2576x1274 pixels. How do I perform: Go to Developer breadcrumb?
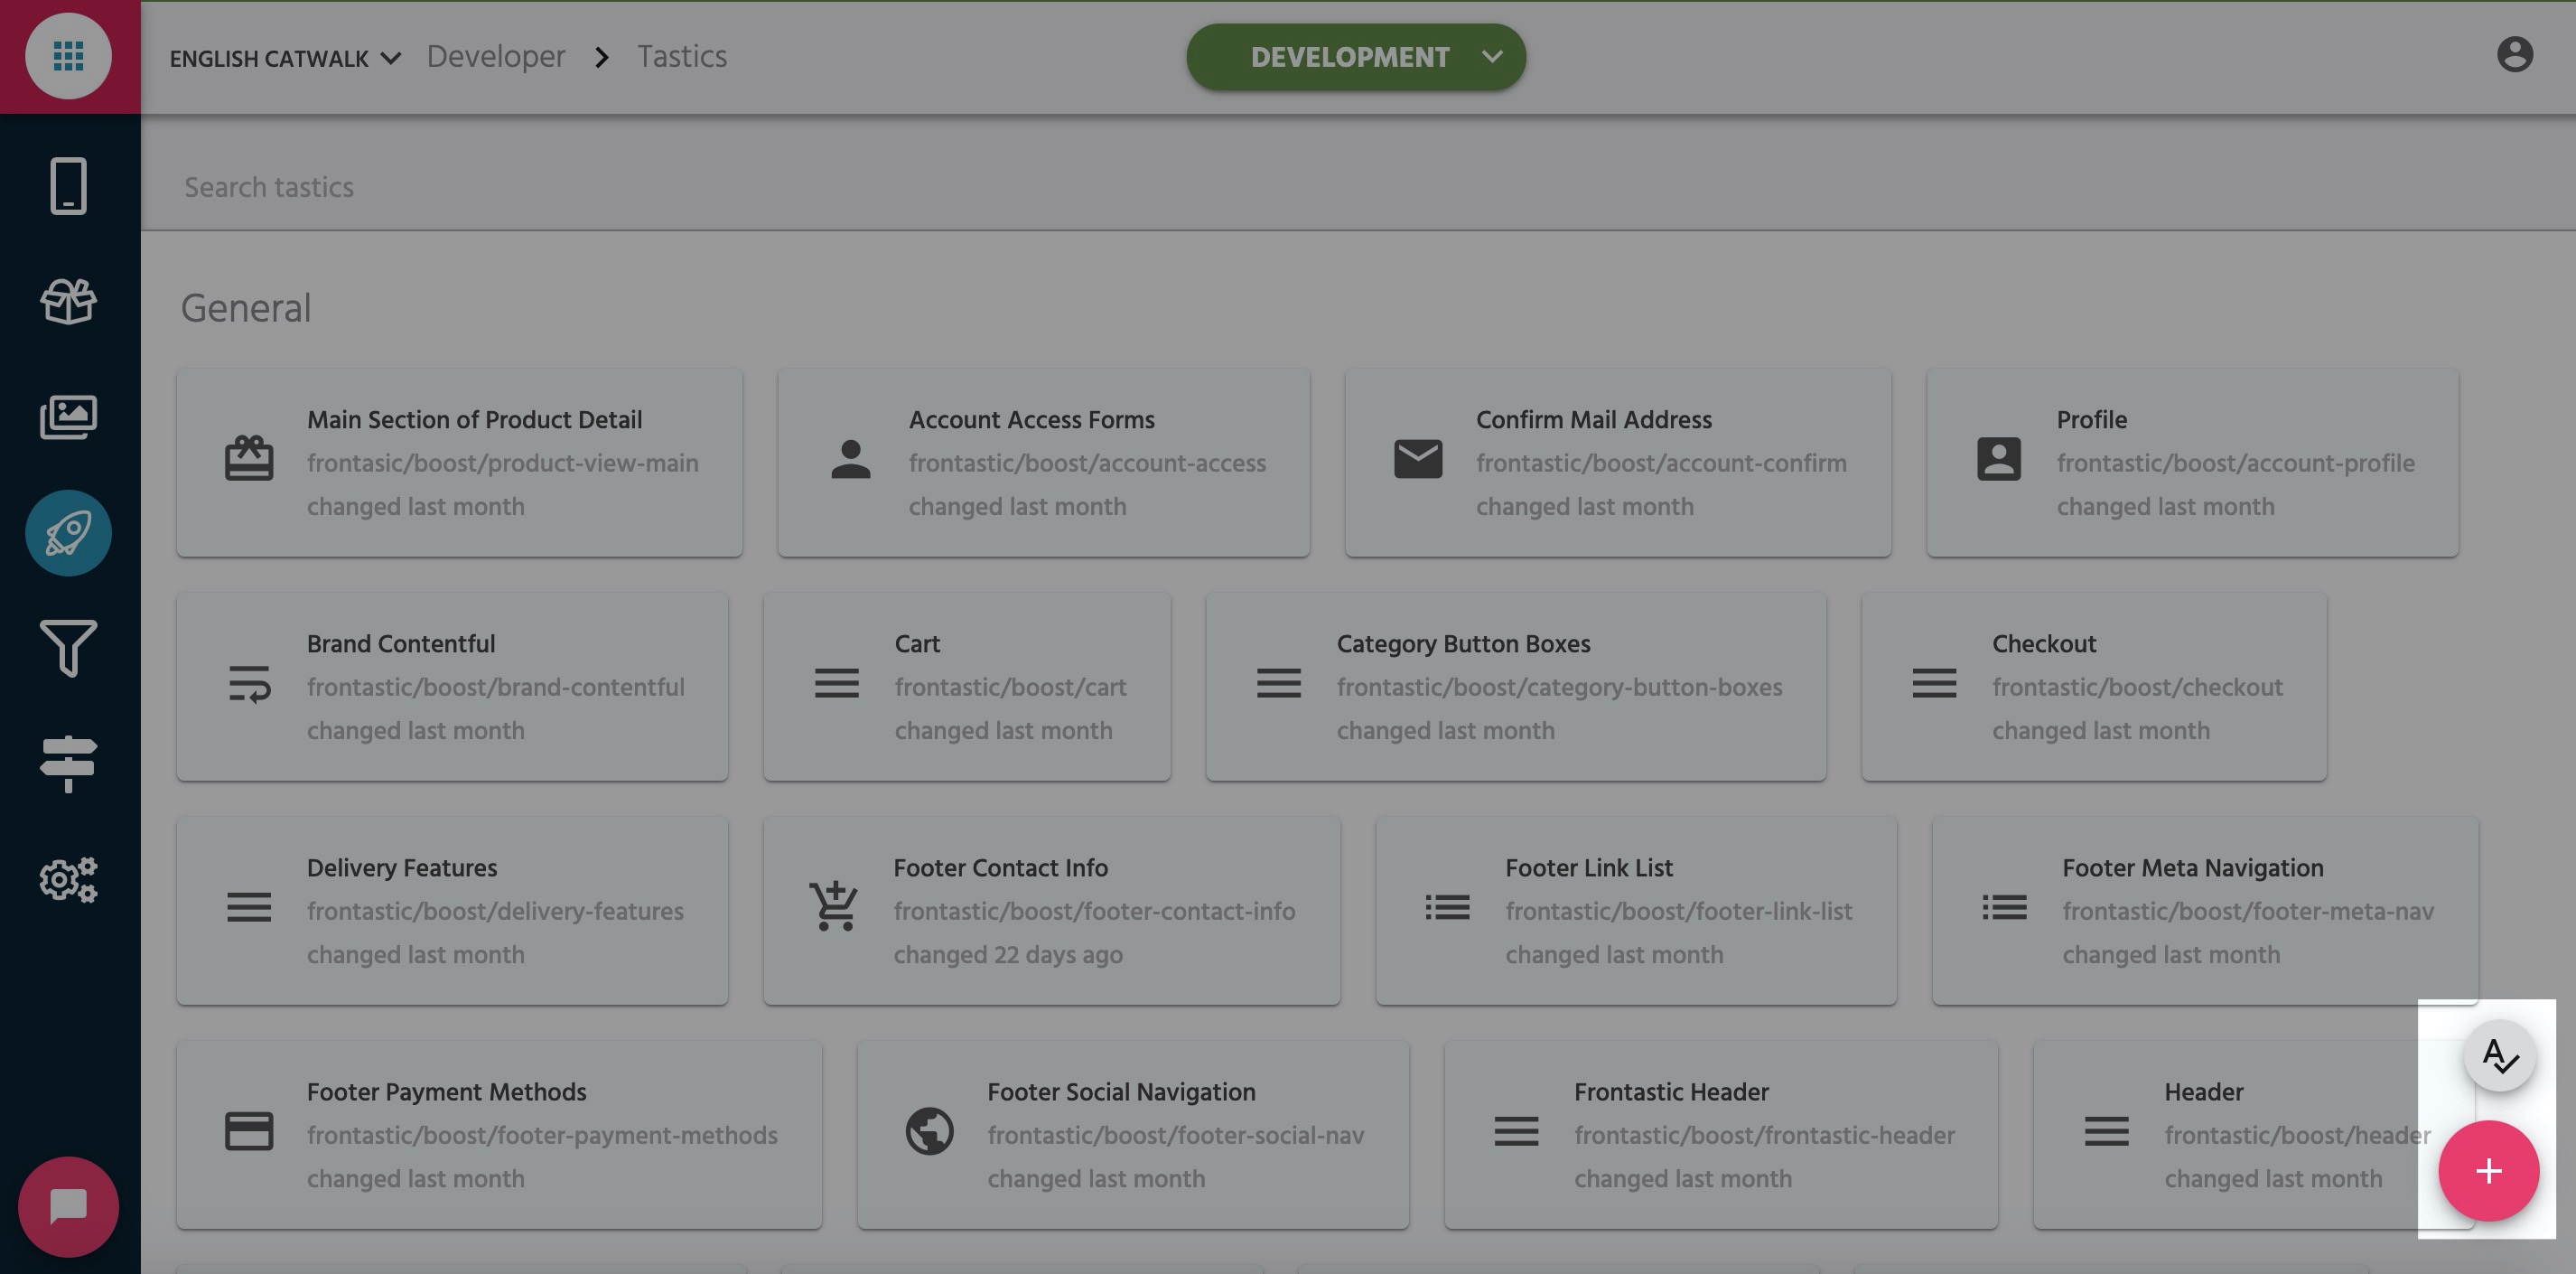point(496,56)
